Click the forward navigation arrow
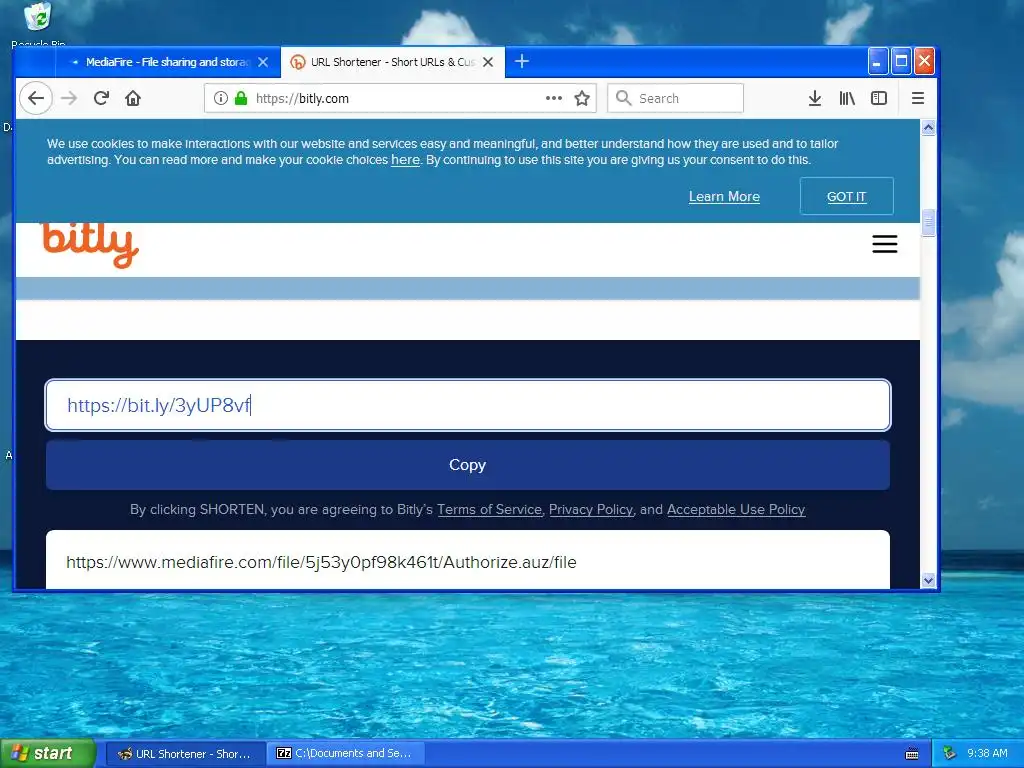The image size is (1024, 768). 69,98
